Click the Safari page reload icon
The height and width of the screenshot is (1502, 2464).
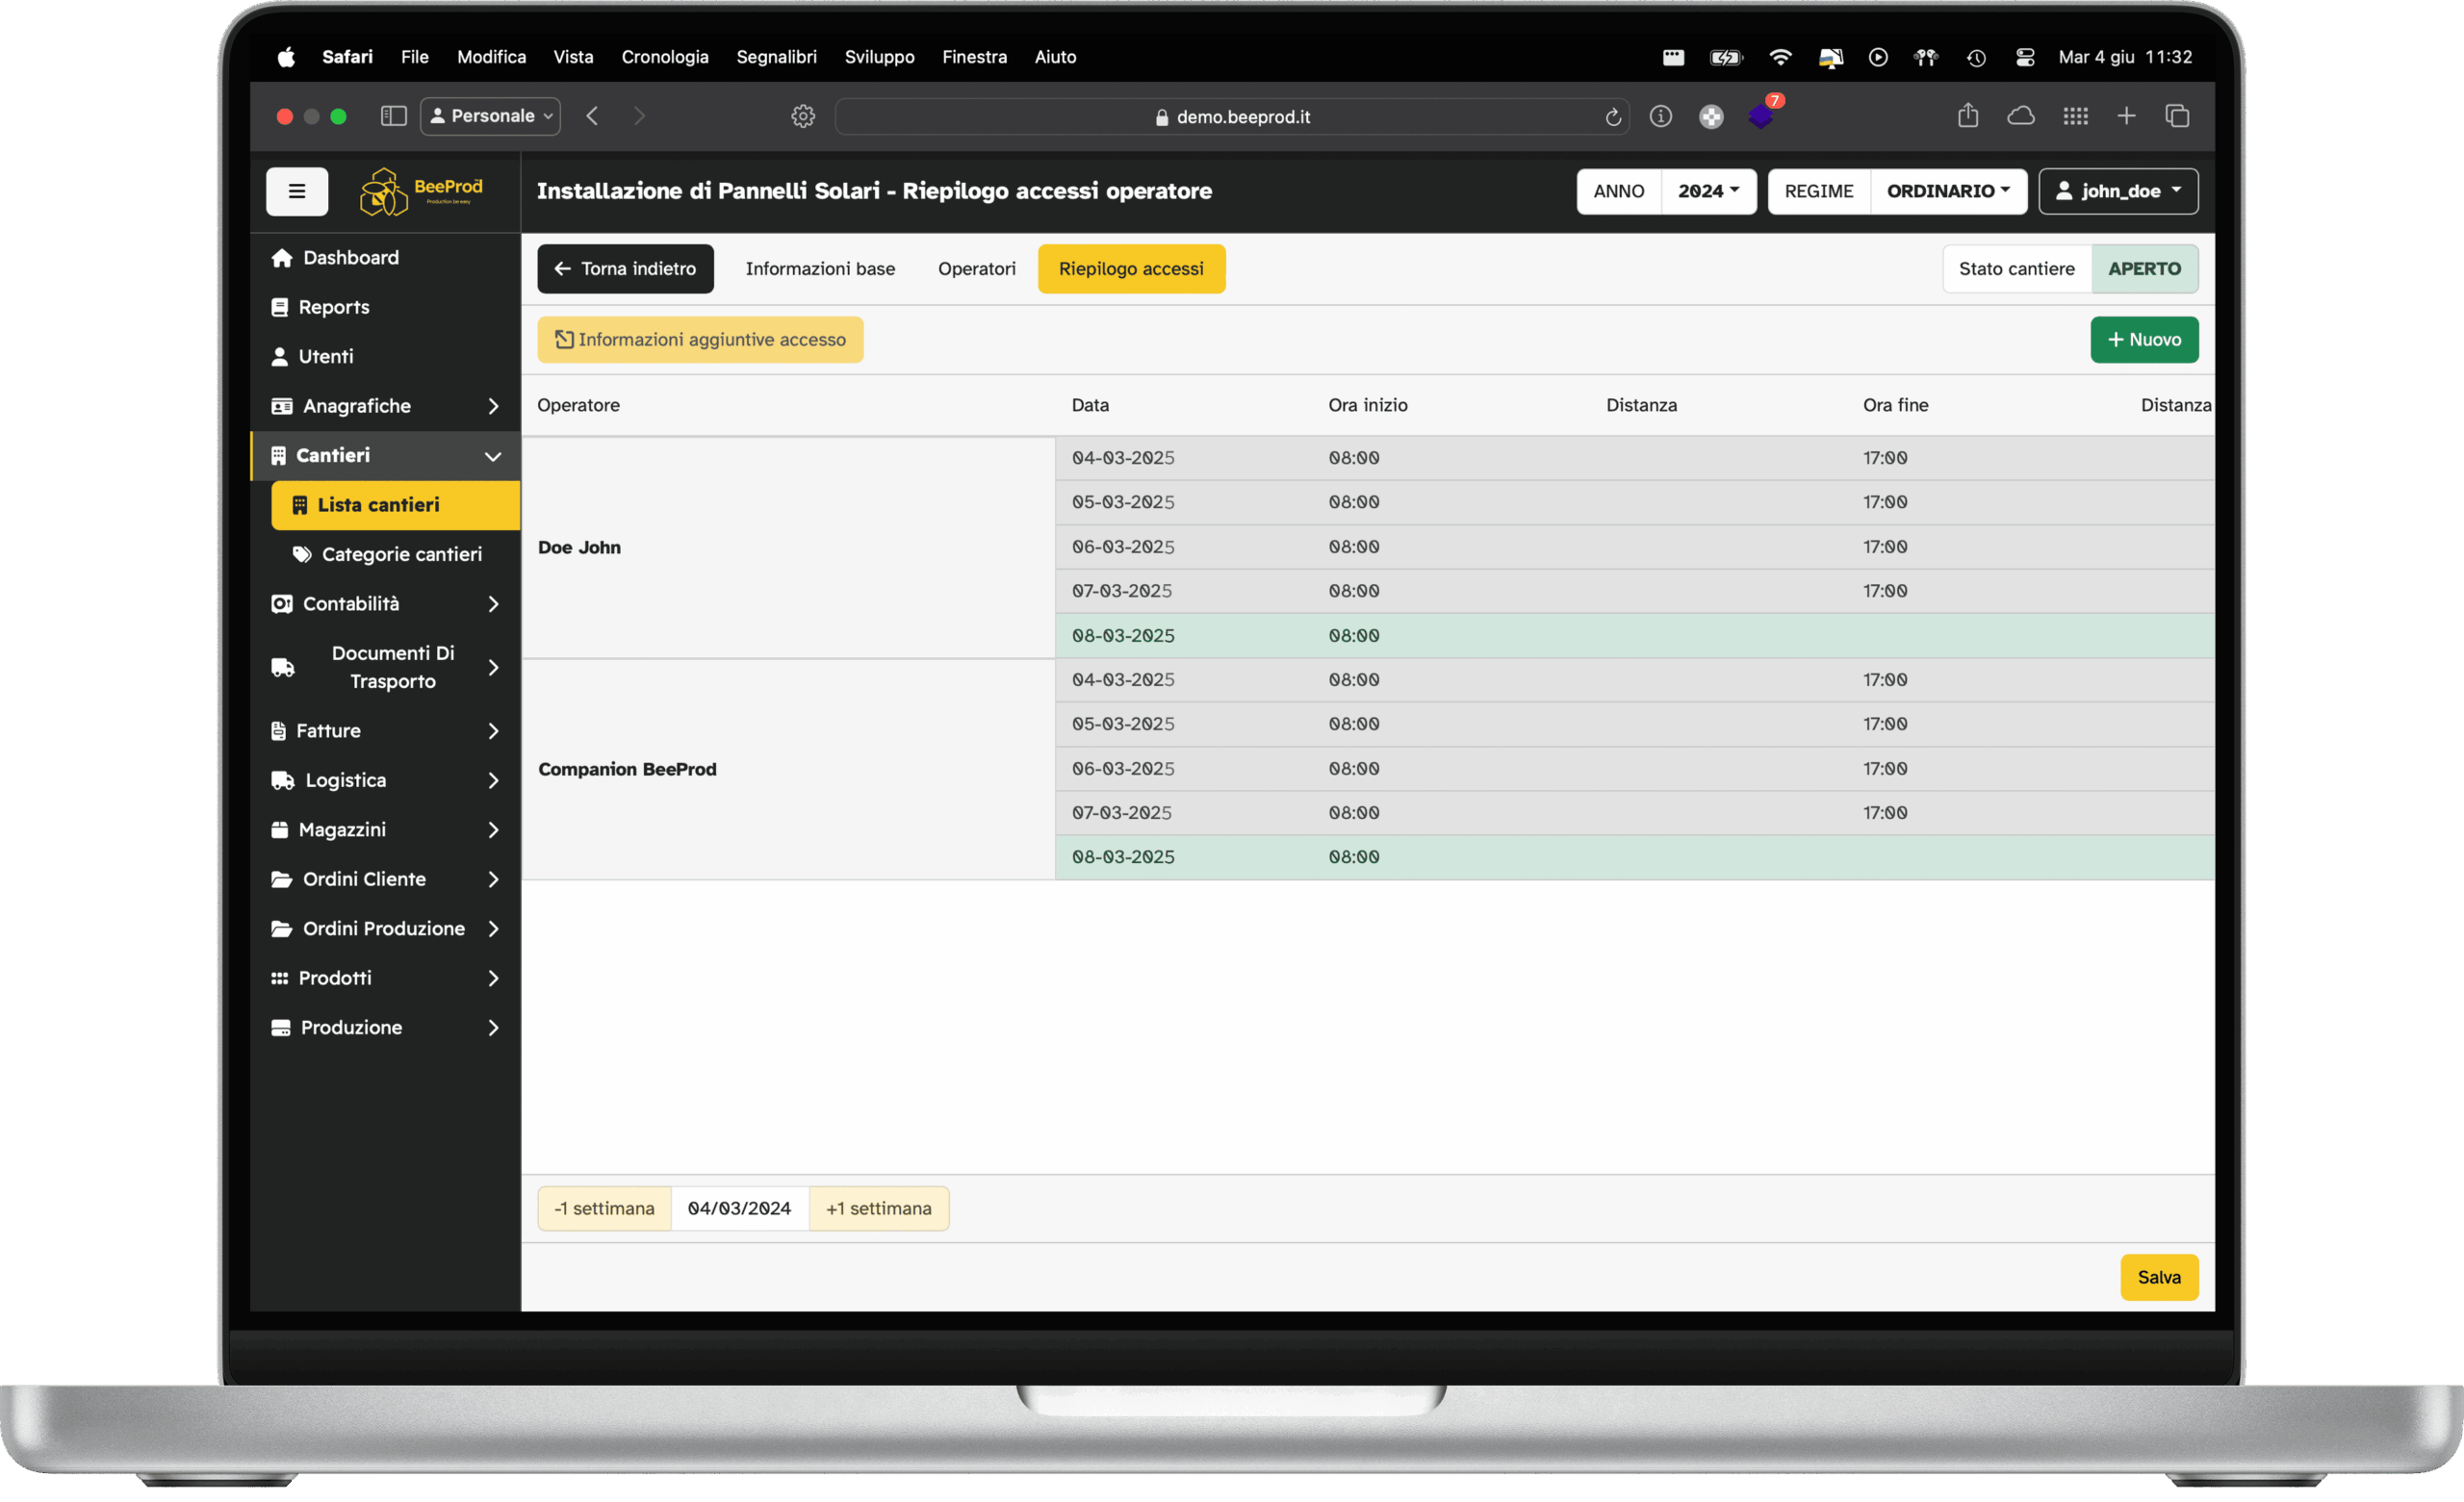(1612, 117)
